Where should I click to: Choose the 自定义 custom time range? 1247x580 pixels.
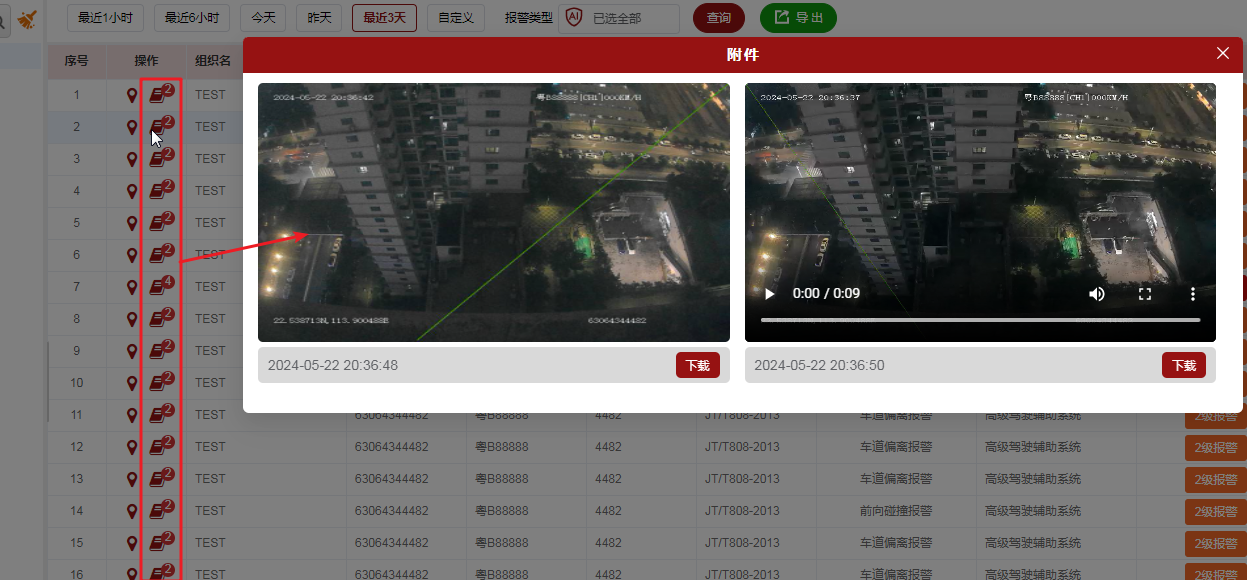point(455,18)
